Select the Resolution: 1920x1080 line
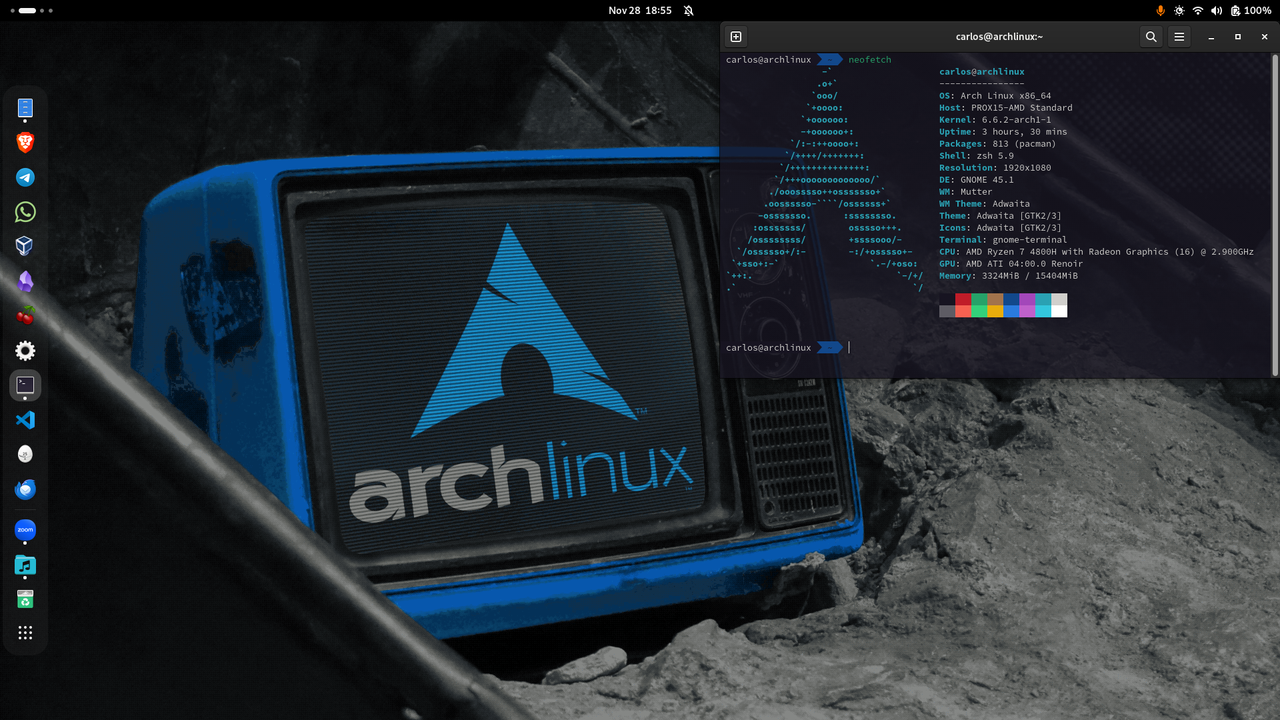1280x720 pixels. (x=995, y=168)
